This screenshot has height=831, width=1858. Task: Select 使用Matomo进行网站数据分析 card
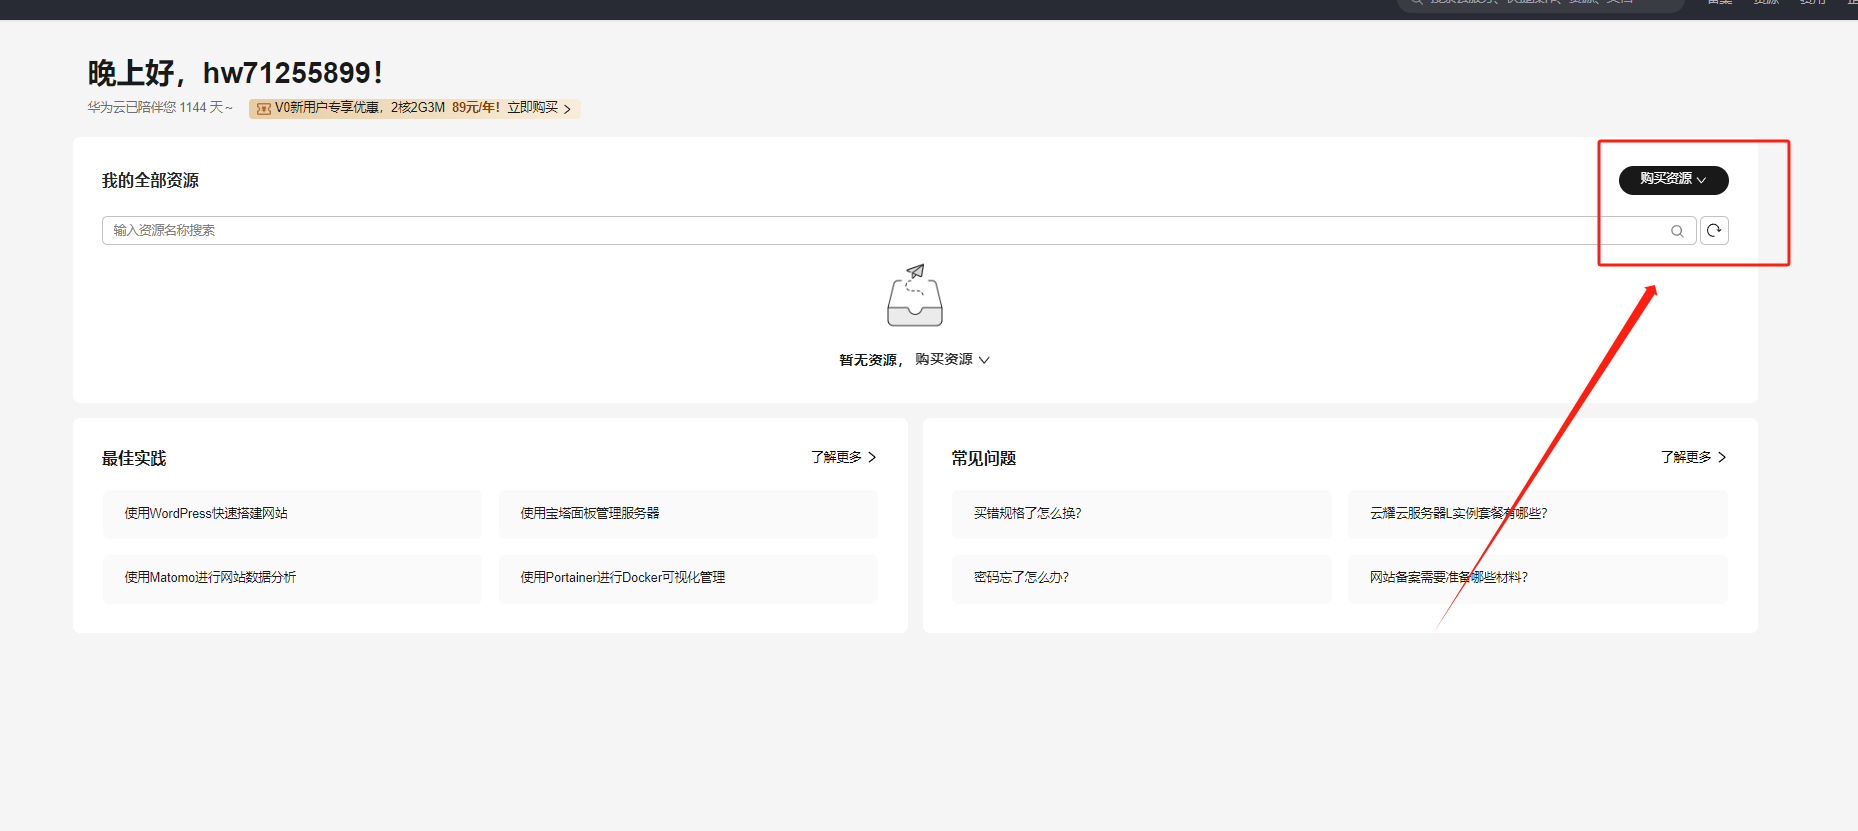[x=292, y=578]
